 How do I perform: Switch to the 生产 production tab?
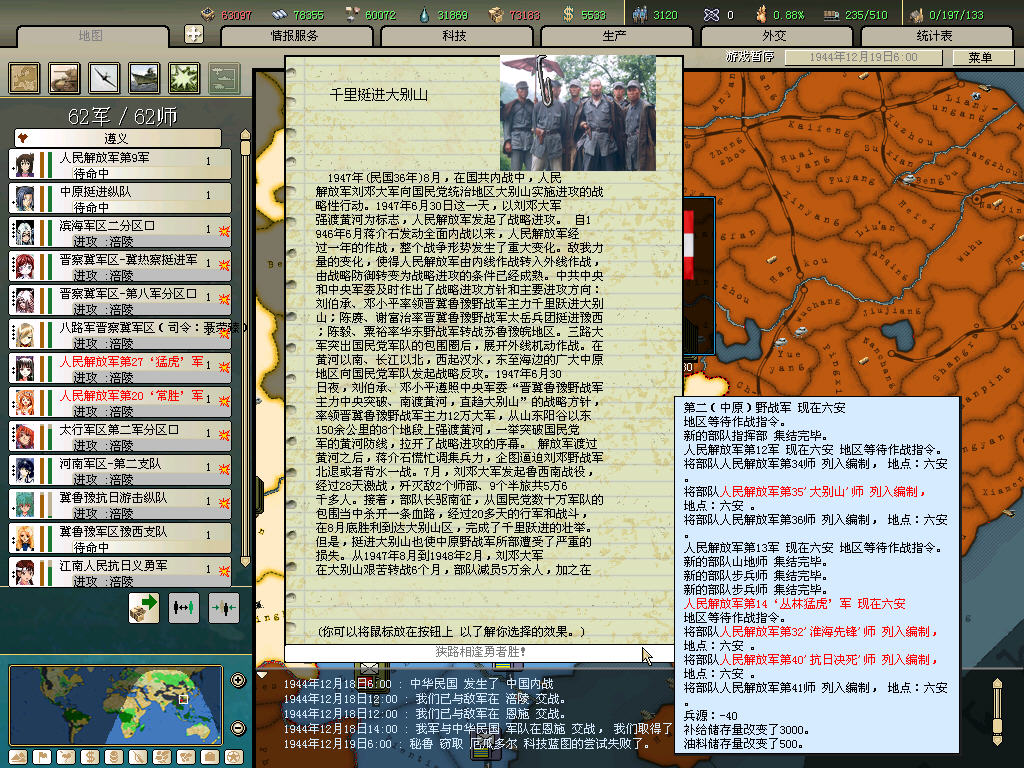615,36
